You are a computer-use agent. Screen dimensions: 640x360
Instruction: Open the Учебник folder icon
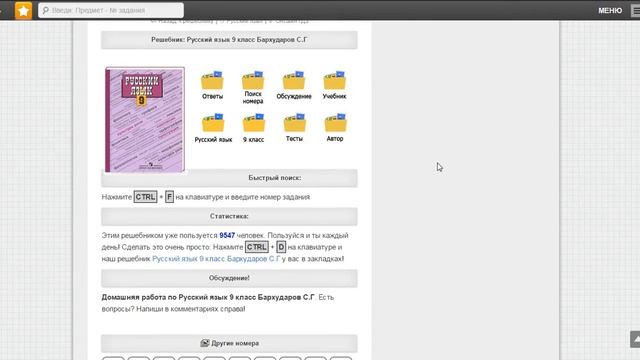click(x=334, y=80)
